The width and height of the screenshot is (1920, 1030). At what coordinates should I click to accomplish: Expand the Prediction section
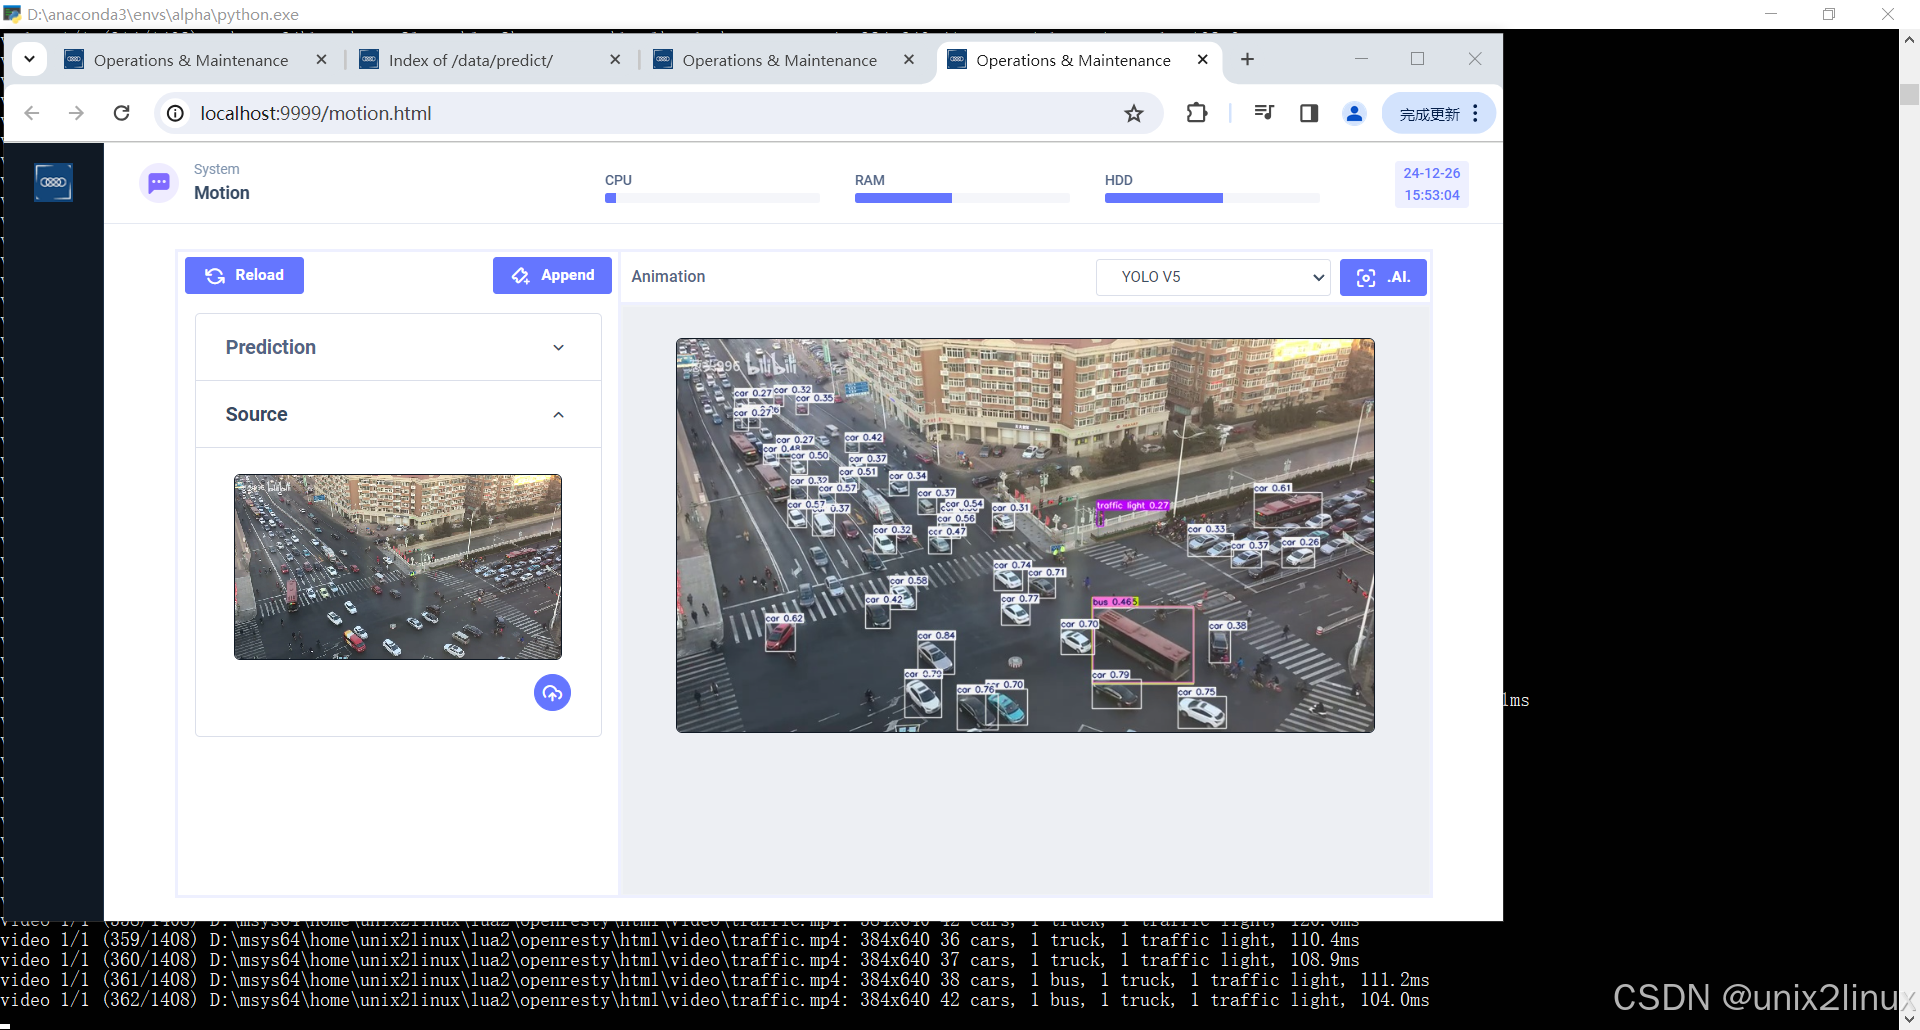398,347
